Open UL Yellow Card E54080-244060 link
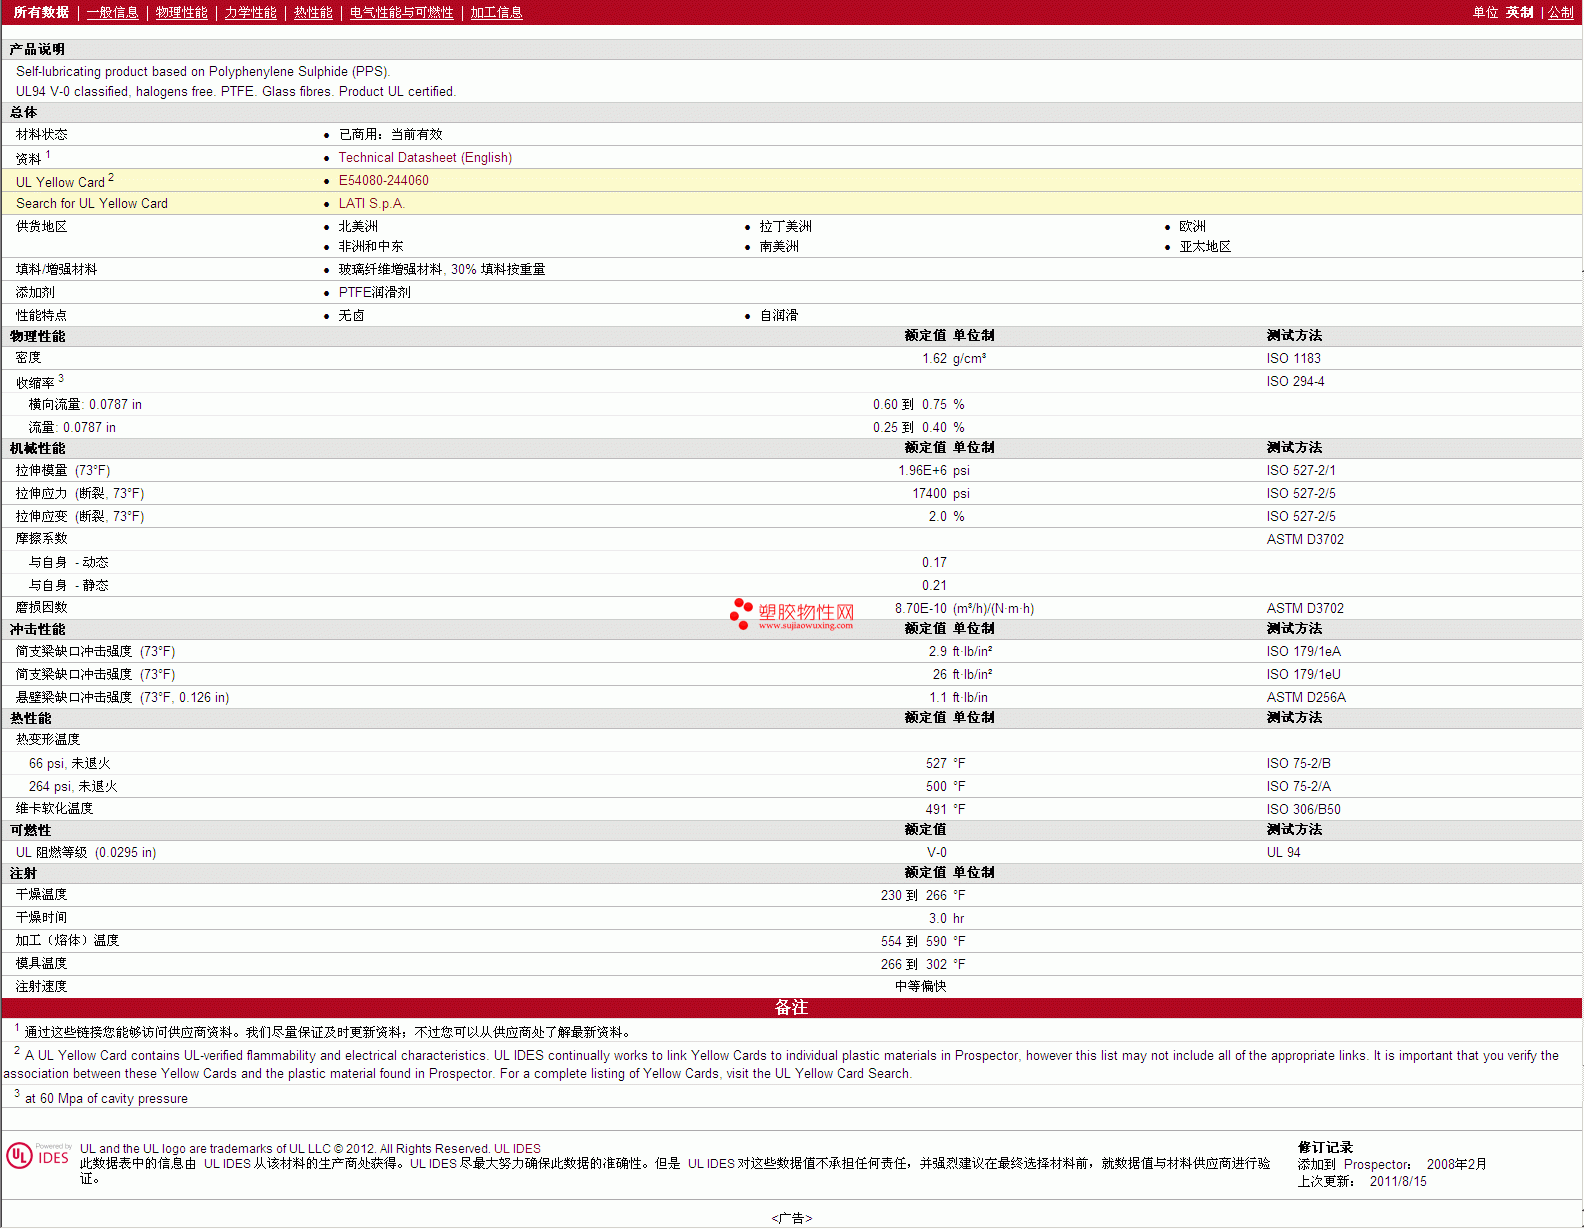Screen dimensions: 1584x1229 383,181
